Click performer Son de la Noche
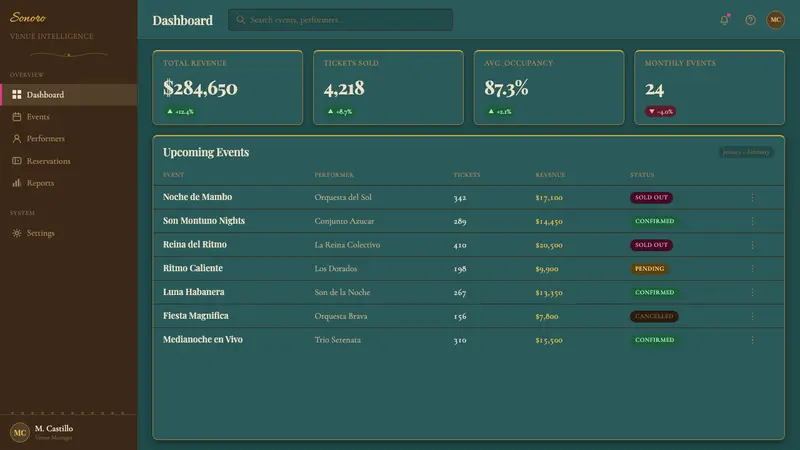The width and height of the screenshot is (800, 450). (x=342, y=292)
